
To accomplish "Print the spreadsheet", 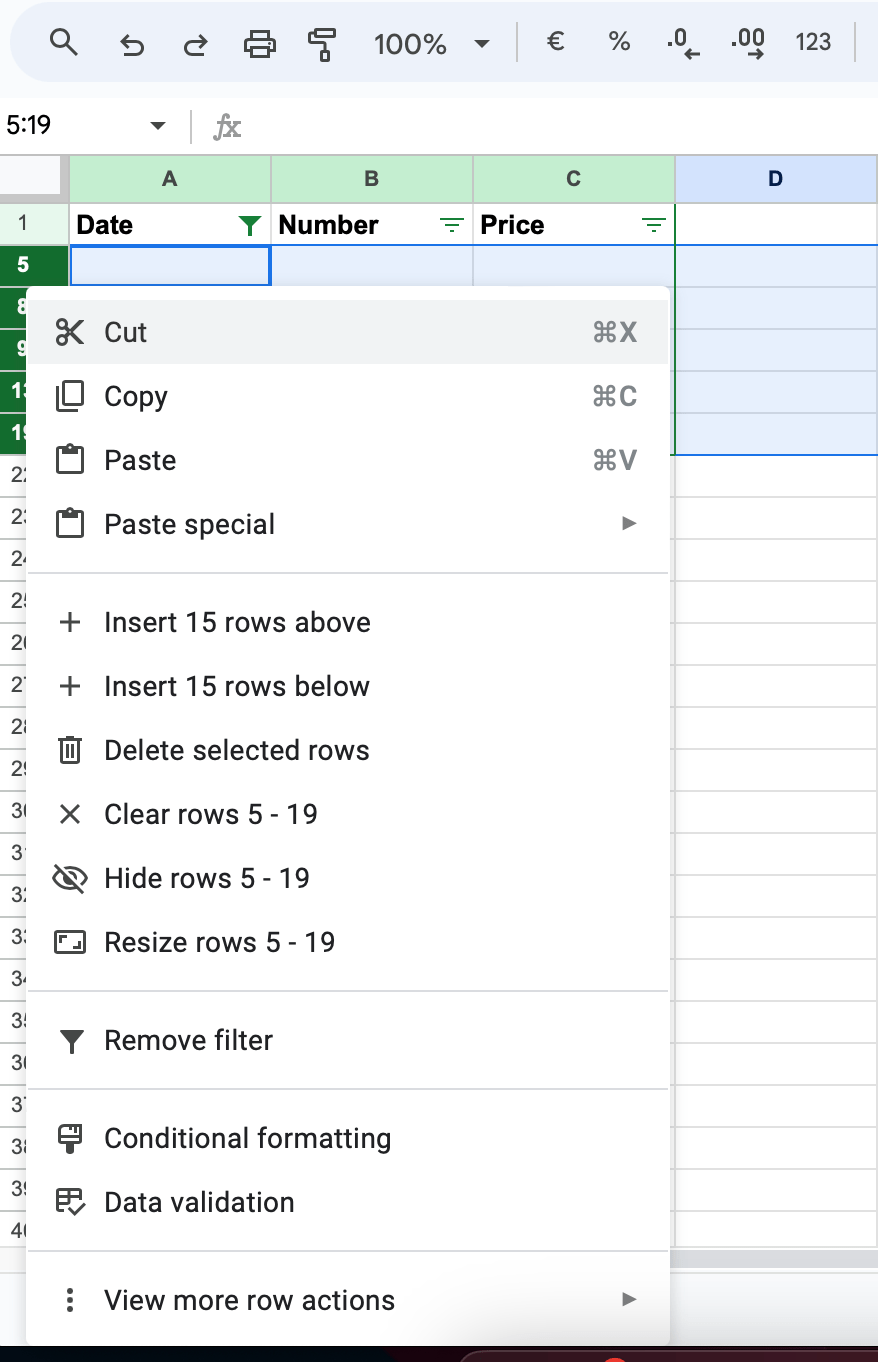I will point(259,42).
